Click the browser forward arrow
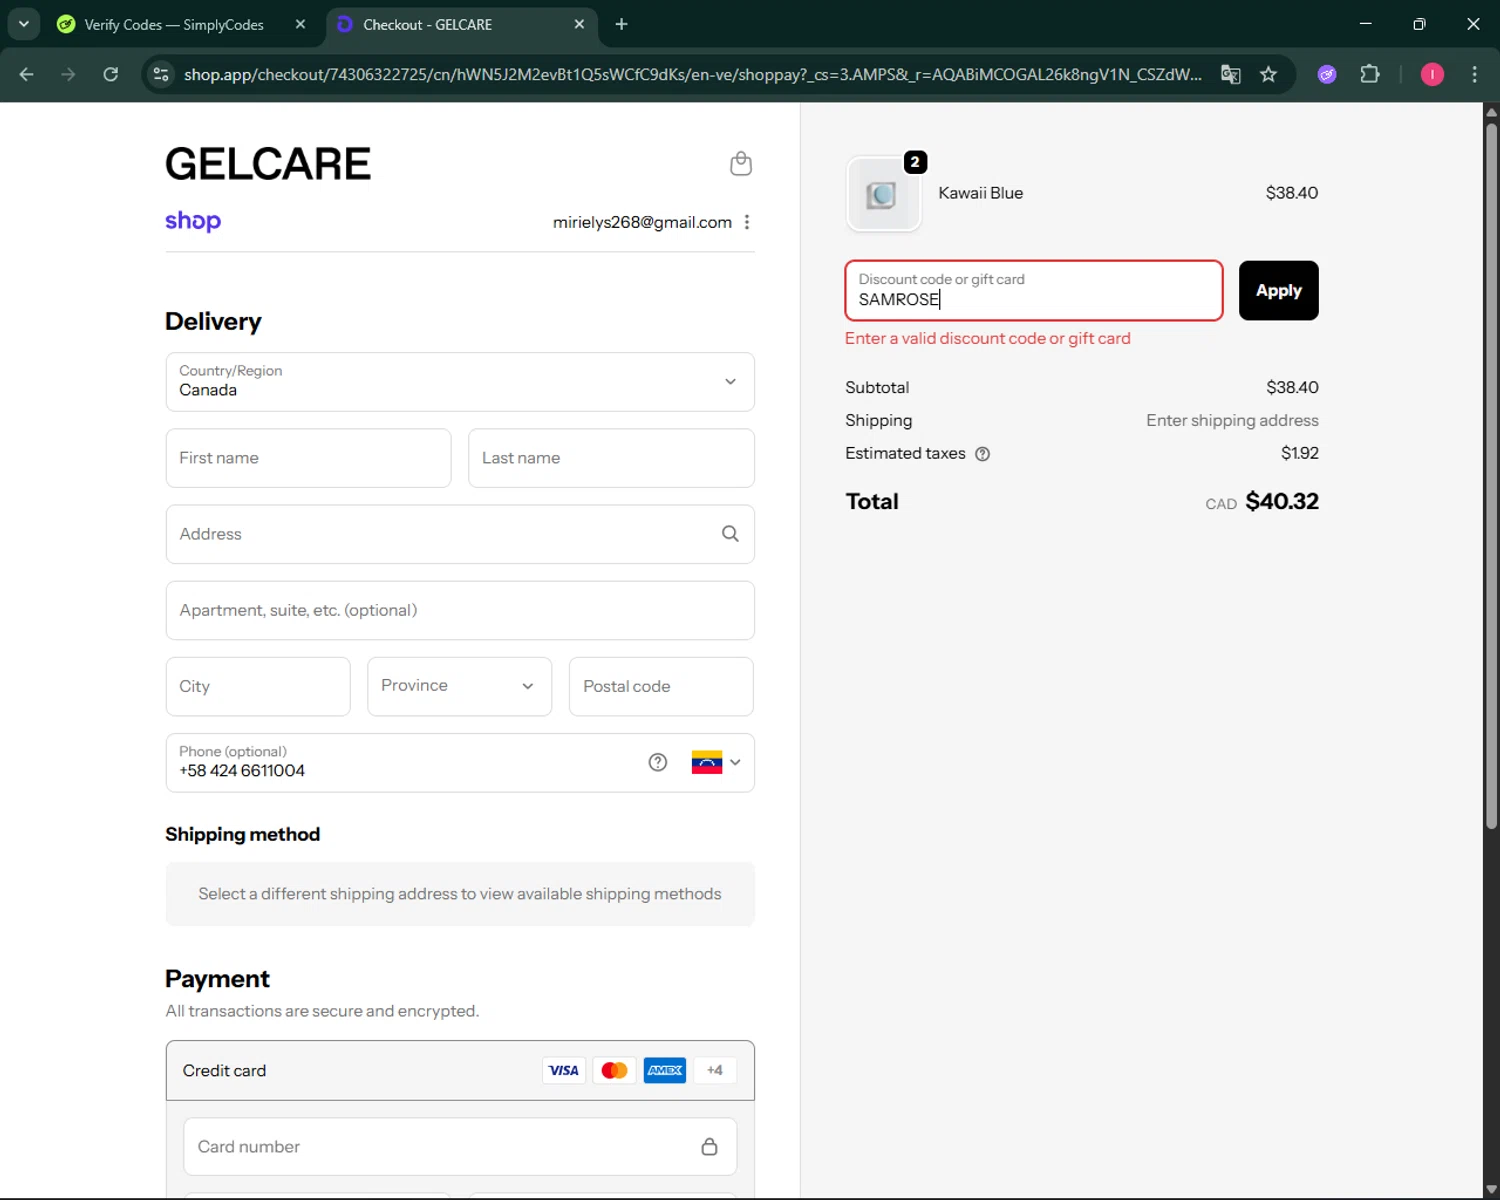This screenshot has height=1200, width=1500. pos(68,74)
